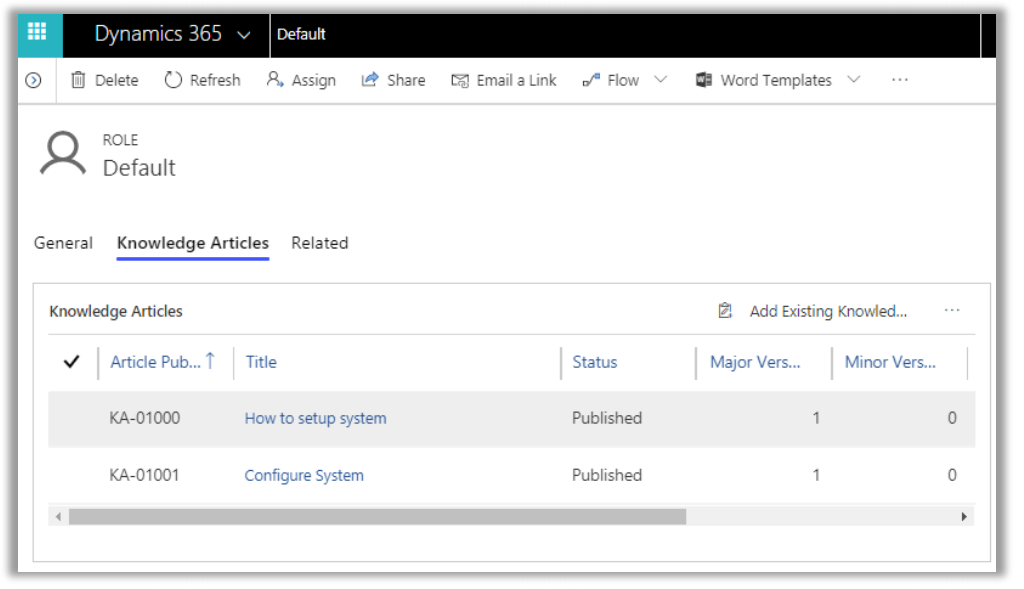Click the Default breadcrumb in header

301,34
